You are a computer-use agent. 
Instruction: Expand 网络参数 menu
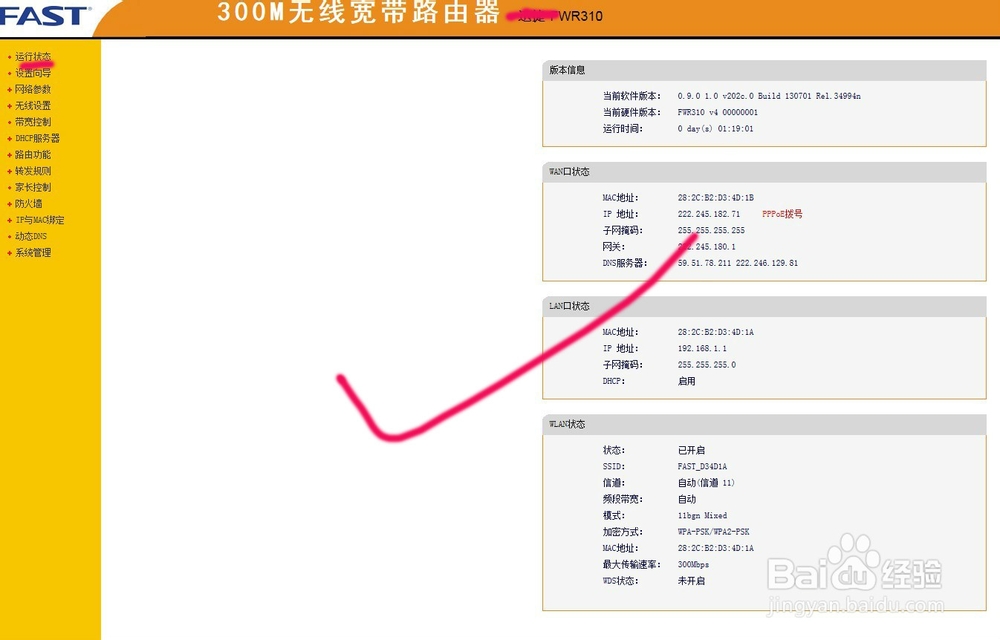coord(33,89)
